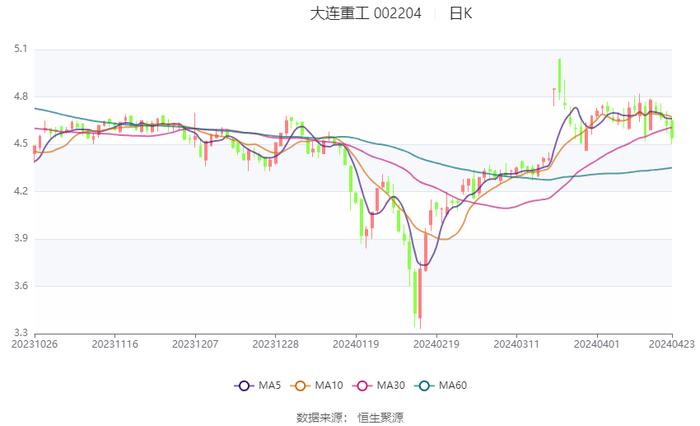The width and height of the screenshot is (700, 426).
Task: Click the tallest green candlestick peaking above 5.0
Action: tap(559, 75)
